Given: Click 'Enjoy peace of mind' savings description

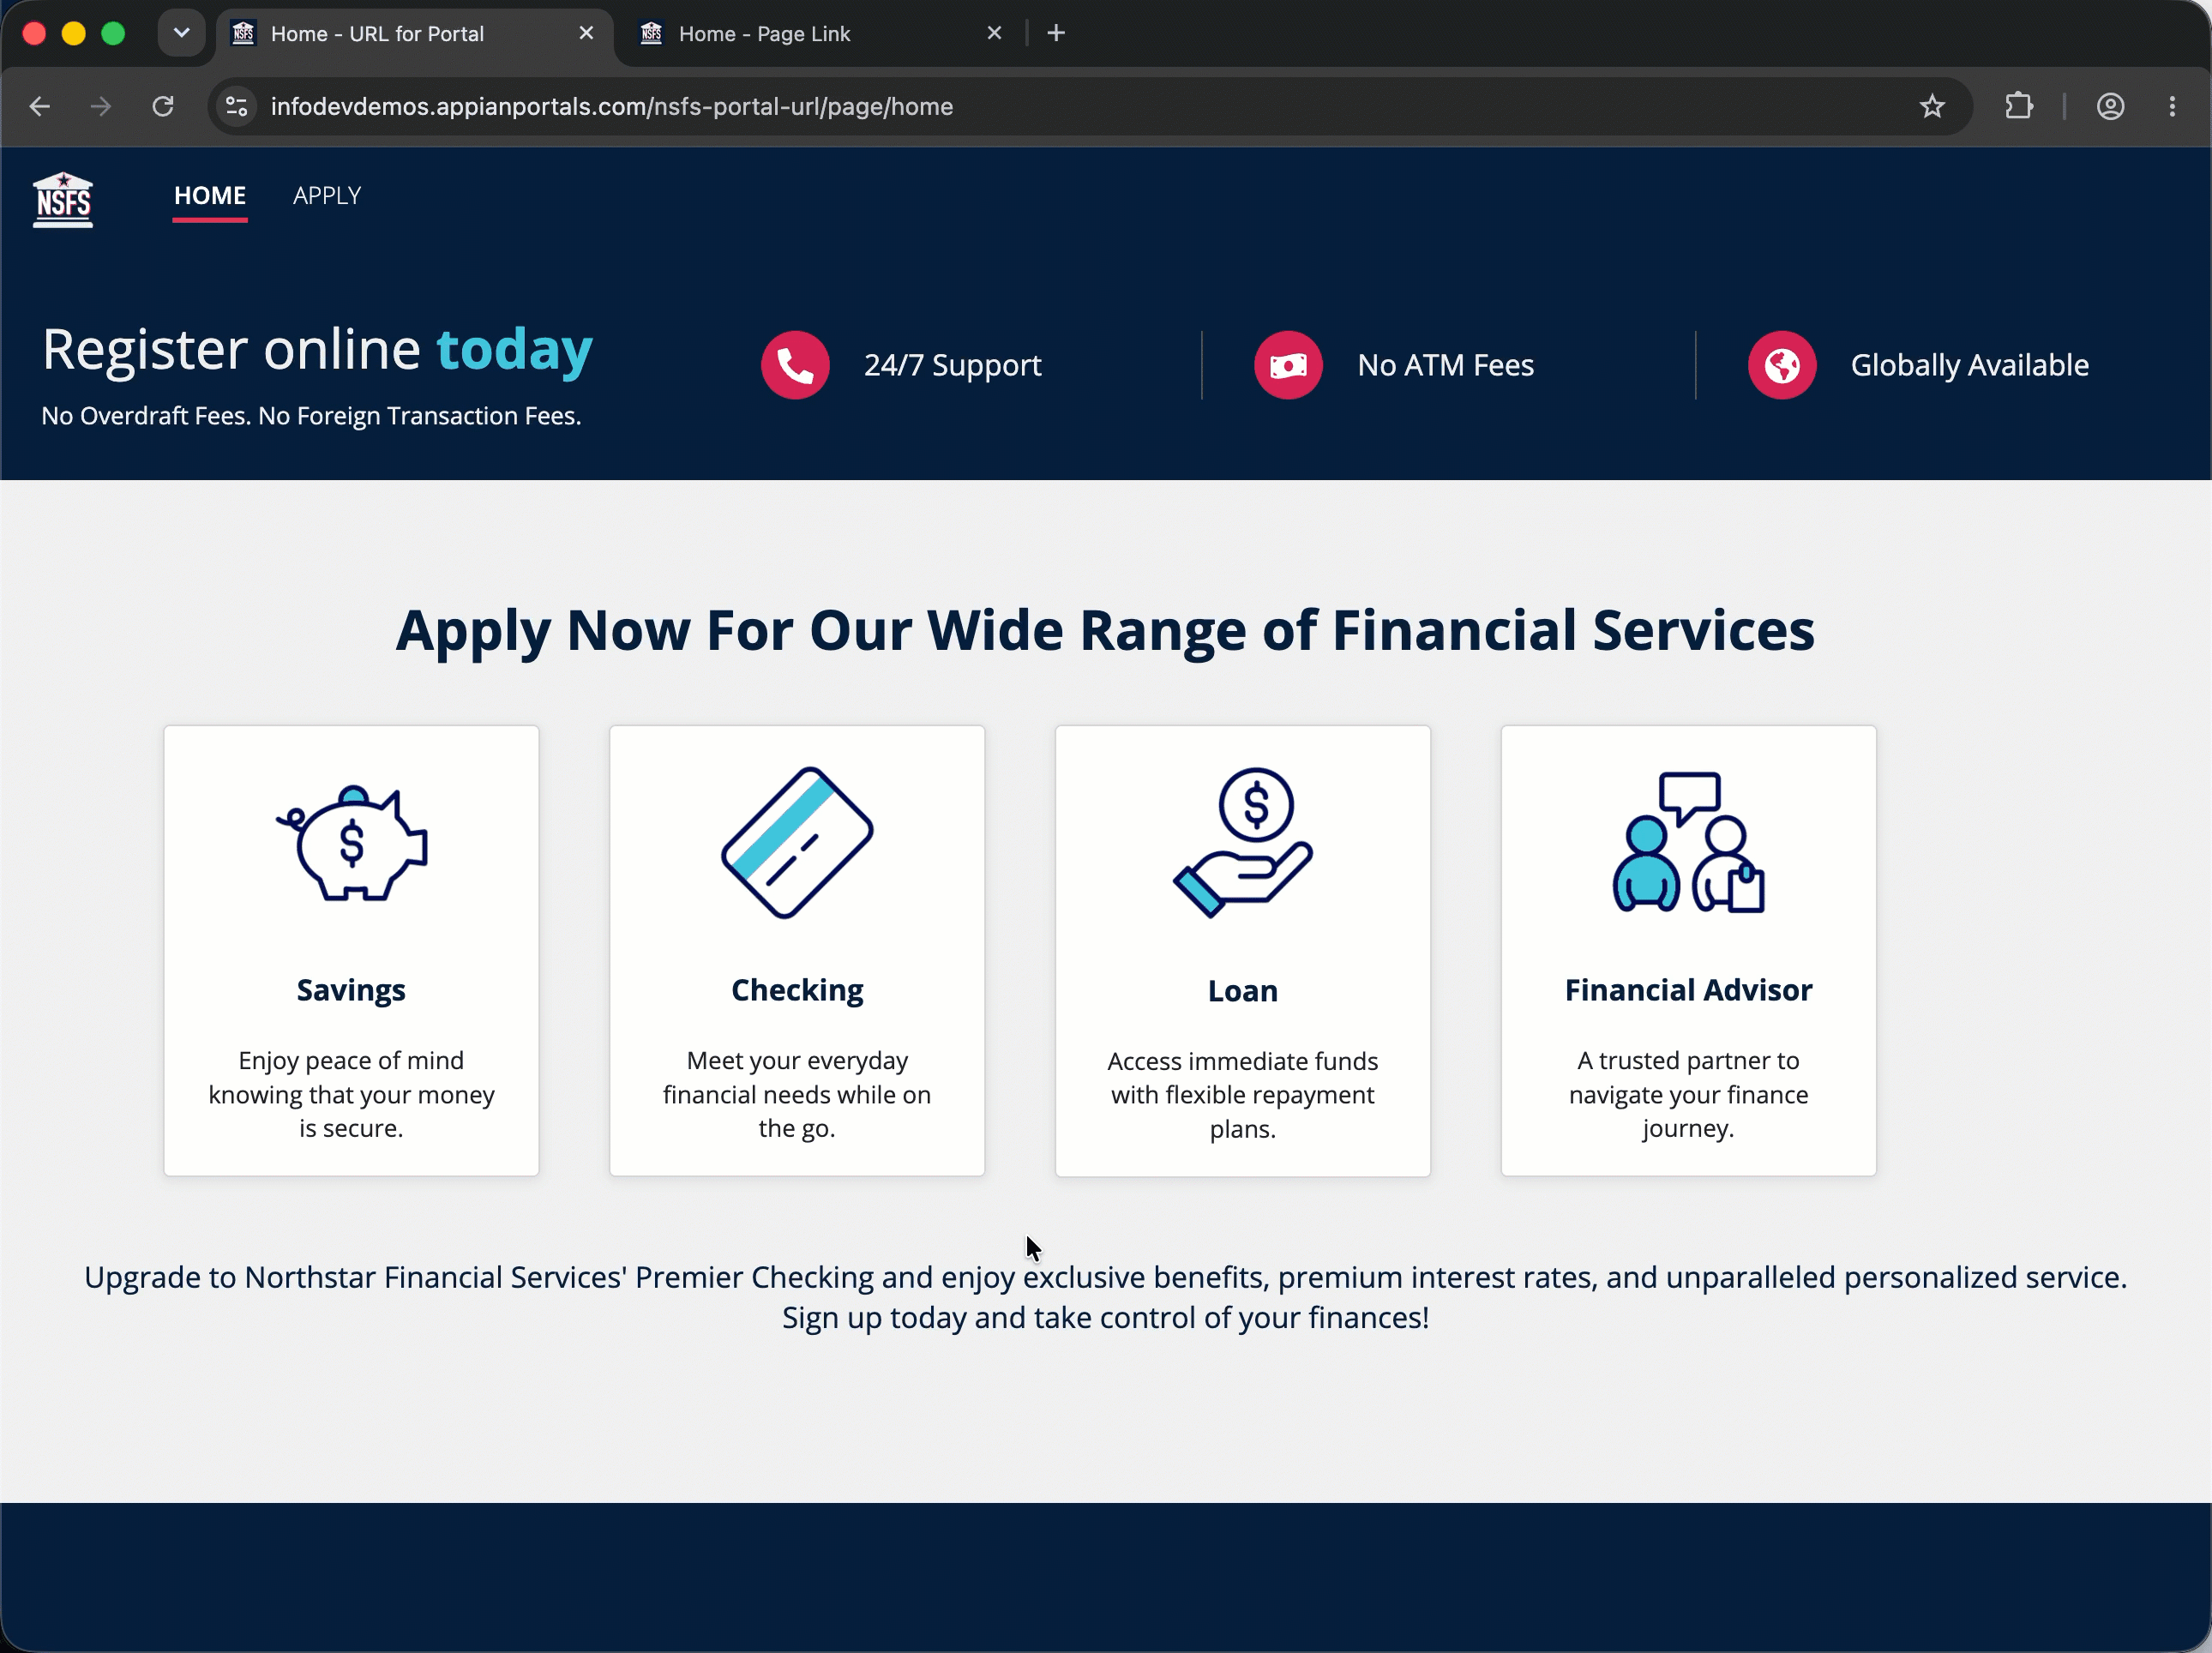Looking at the screenshot, I should coord(351,1094).
